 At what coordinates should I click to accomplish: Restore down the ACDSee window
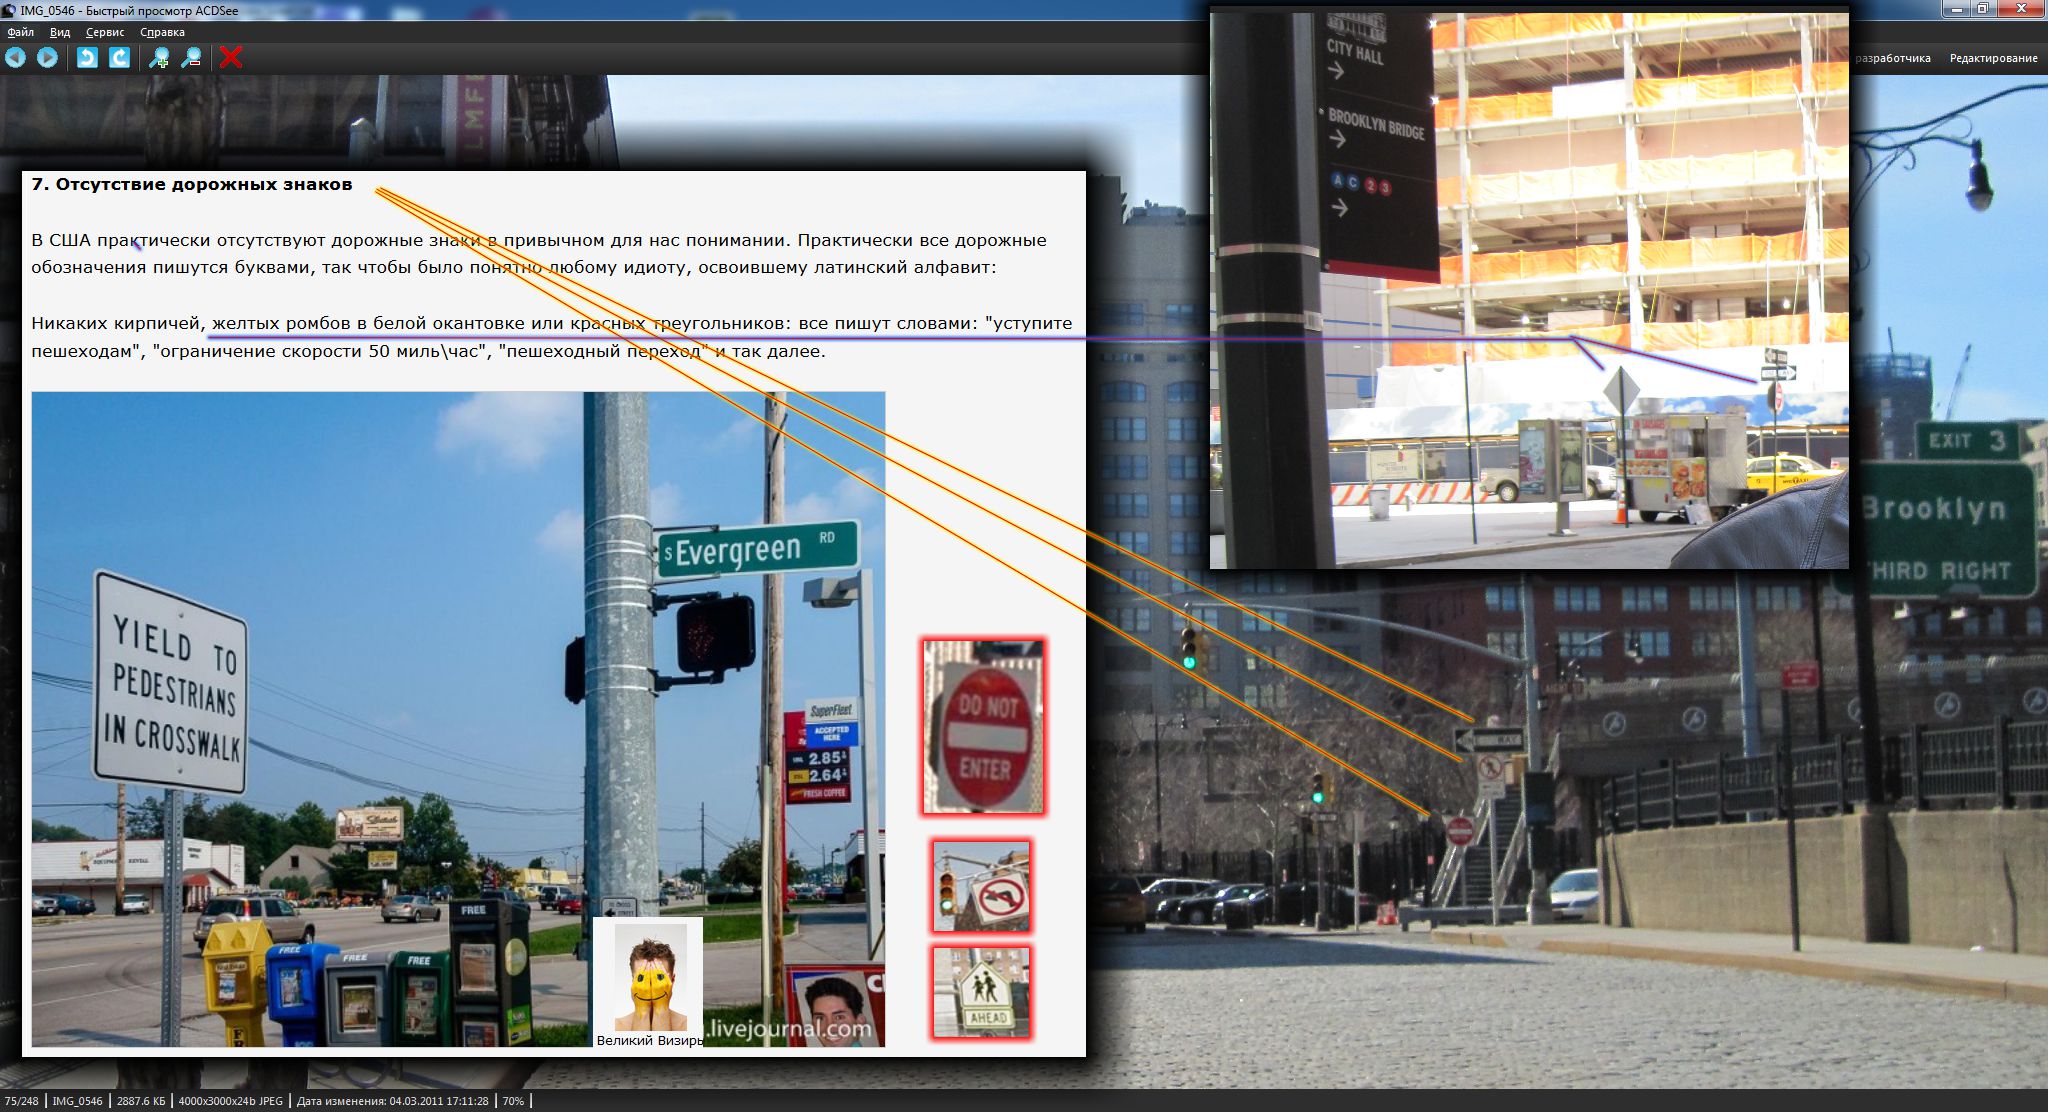coord(1982,9)
